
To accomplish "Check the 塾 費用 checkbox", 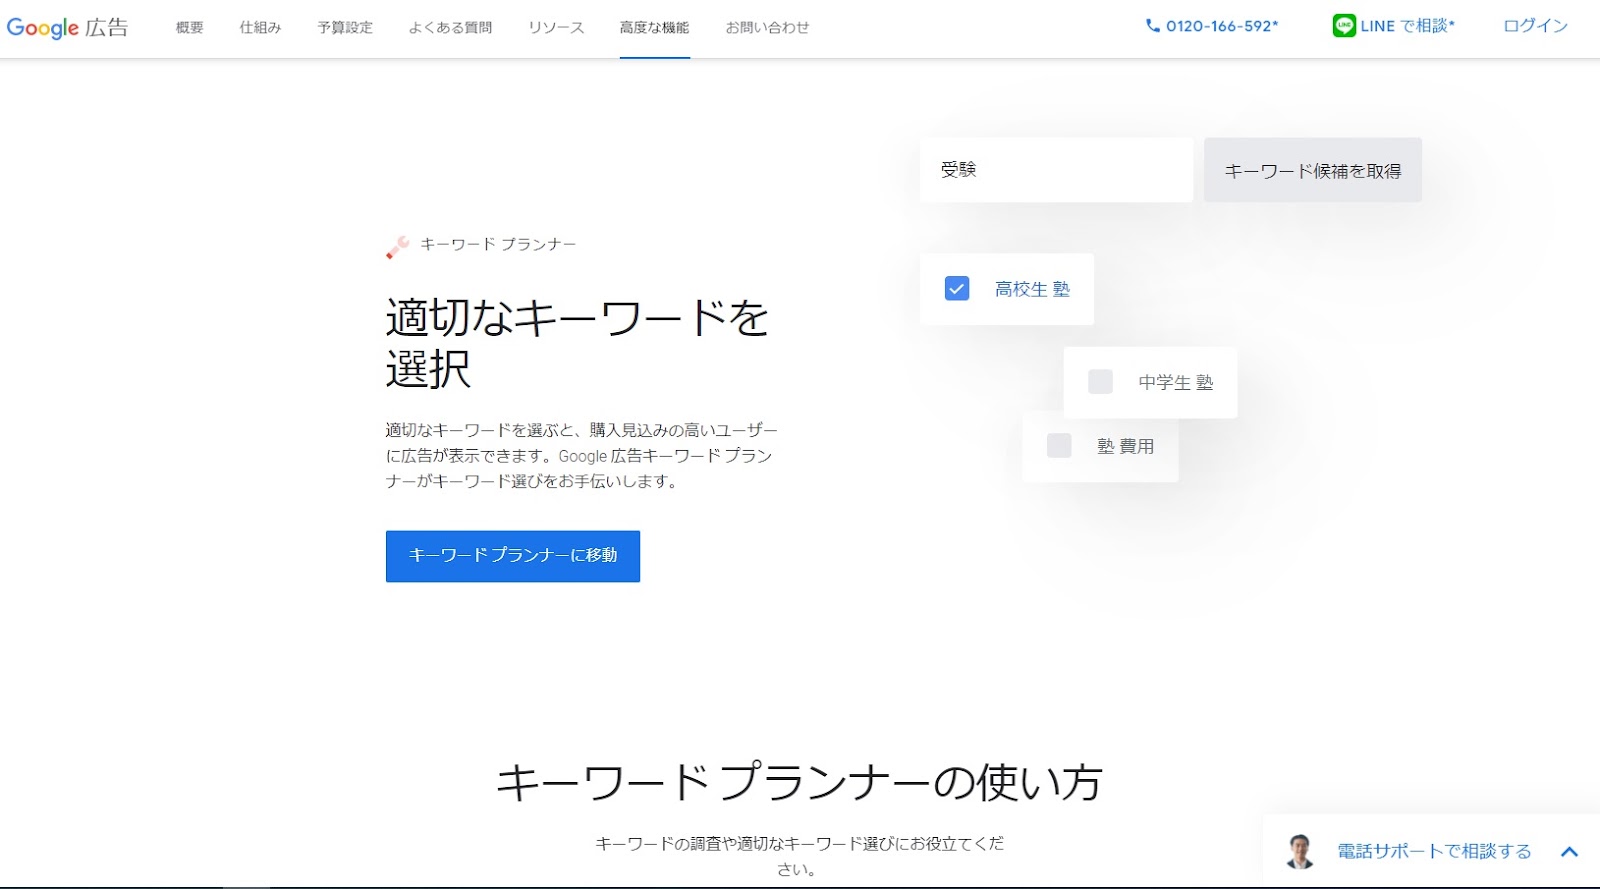I will 1059,446.
